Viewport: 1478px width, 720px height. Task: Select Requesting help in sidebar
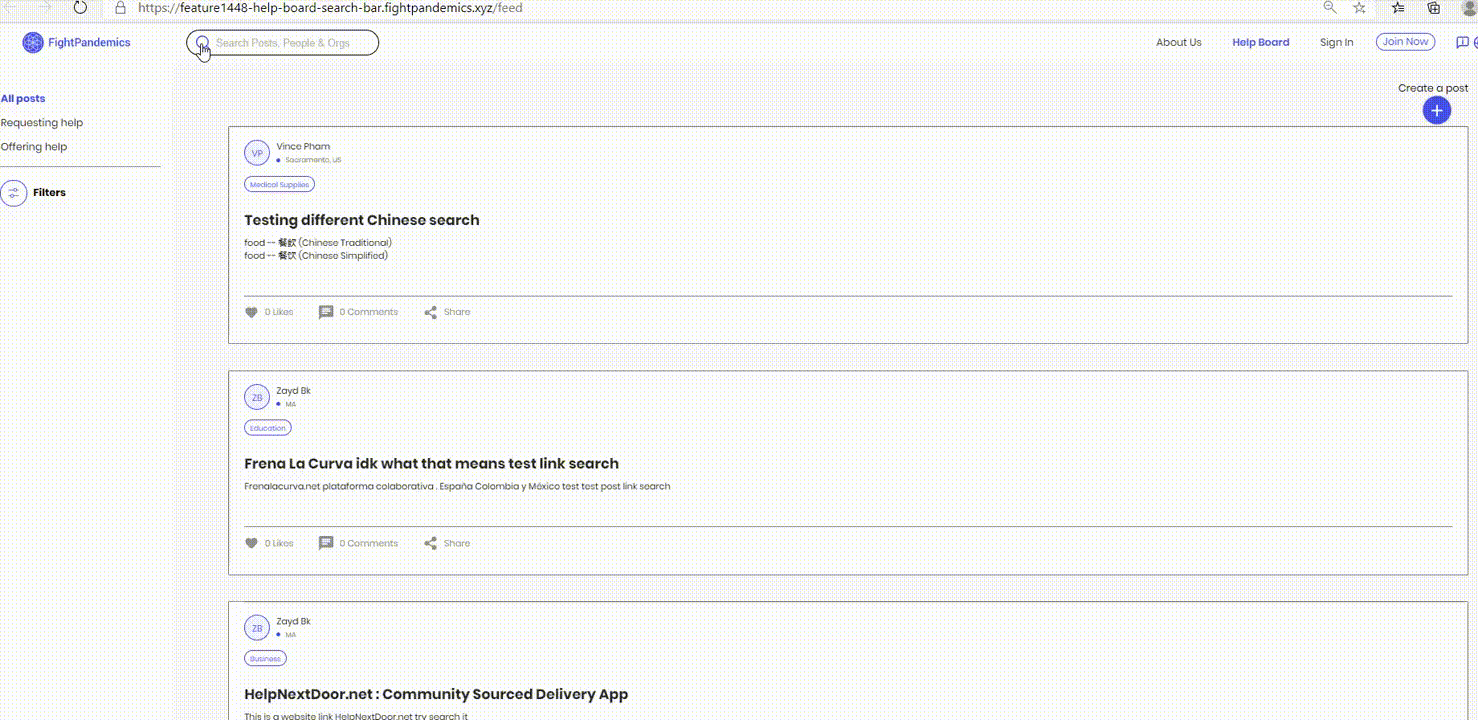42,122
